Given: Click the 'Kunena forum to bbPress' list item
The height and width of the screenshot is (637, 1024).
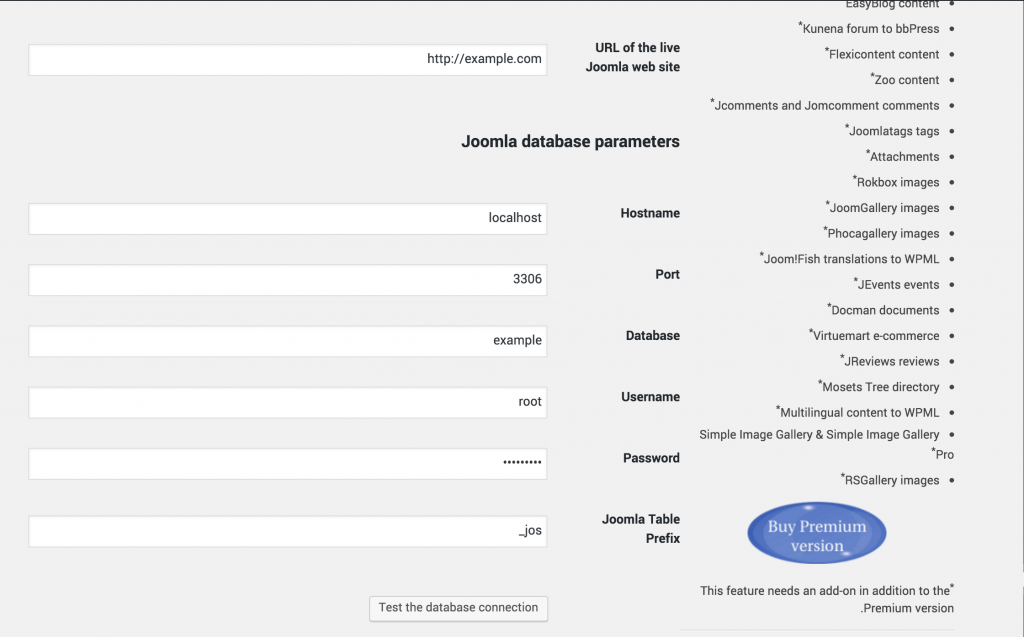Looking at the screenshot, I should (869, 29).
